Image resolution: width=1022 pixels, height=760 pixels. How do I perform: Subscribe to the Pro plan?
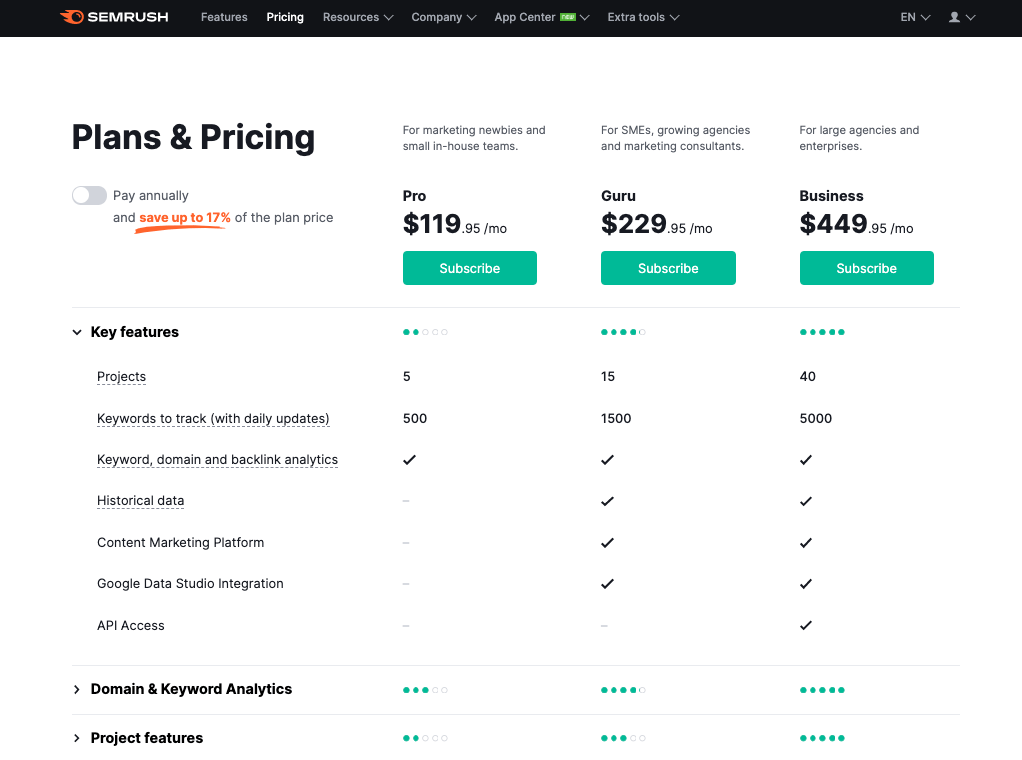point(470,268)
